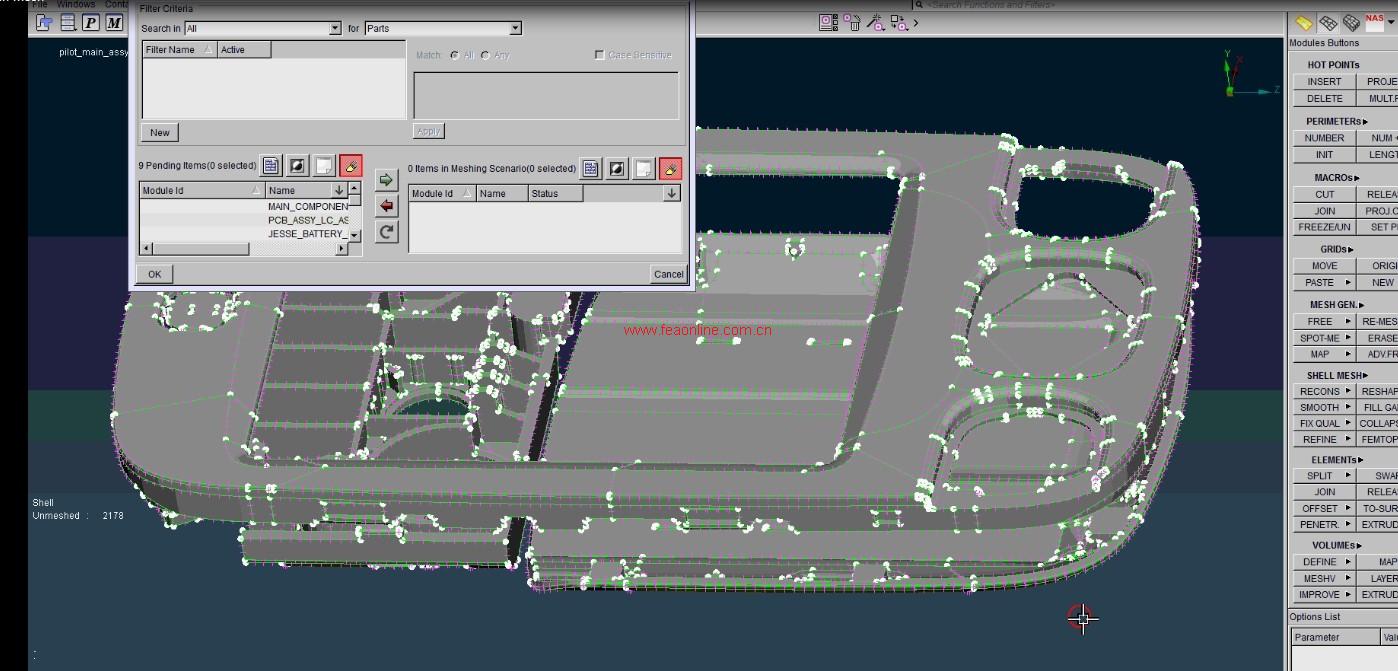Click the gray refresh arrow icon
Viewport: 1398px width, 671px height.
pyautogui.click(x=386, y=232)
